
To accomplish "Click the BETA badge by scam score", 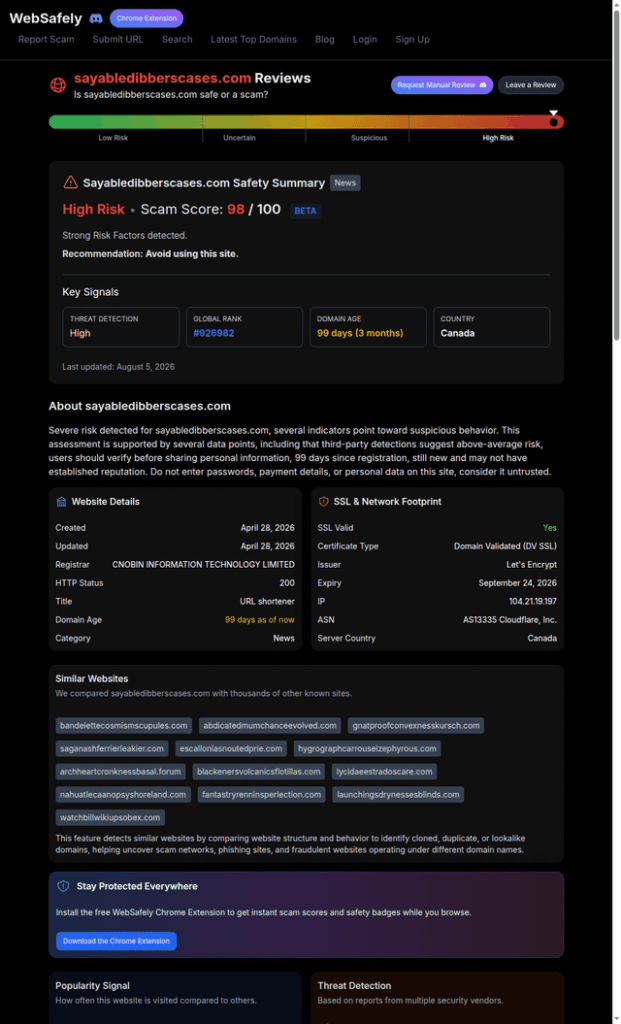I will pyautogui.click(x=305, y=211).
